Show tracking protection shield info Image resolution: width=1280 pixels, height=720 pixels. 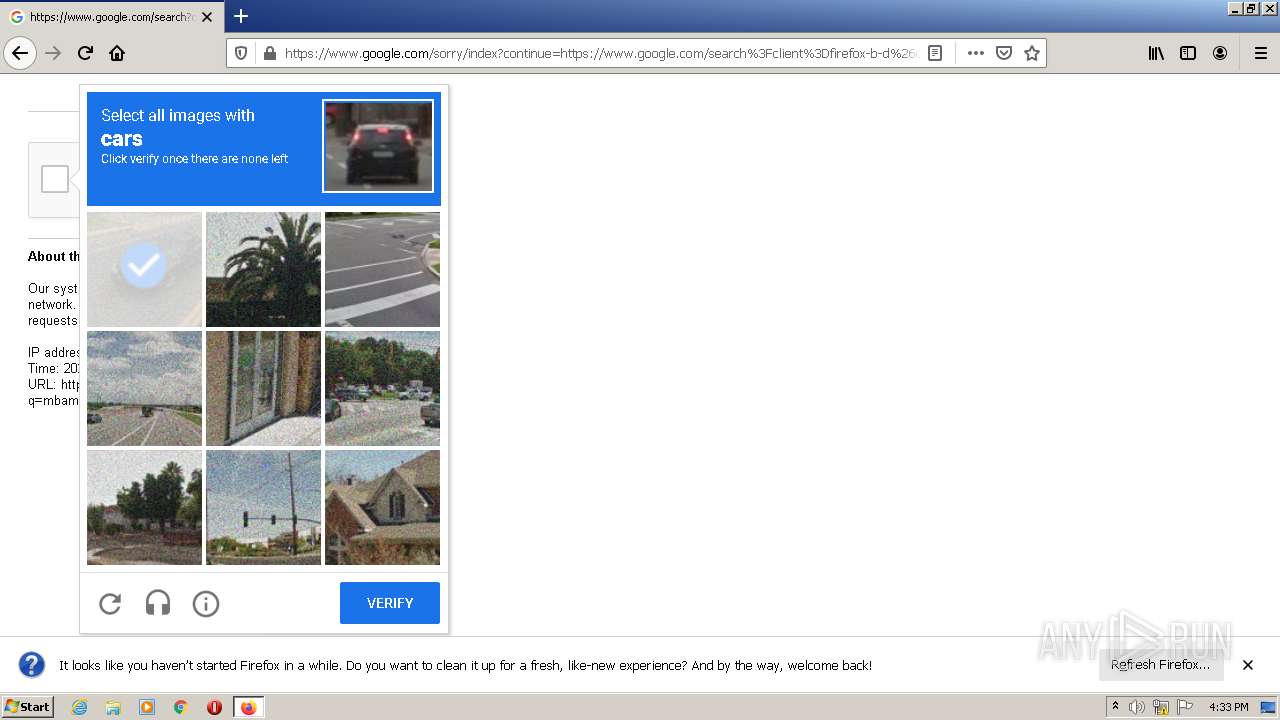tap(241, 53)
